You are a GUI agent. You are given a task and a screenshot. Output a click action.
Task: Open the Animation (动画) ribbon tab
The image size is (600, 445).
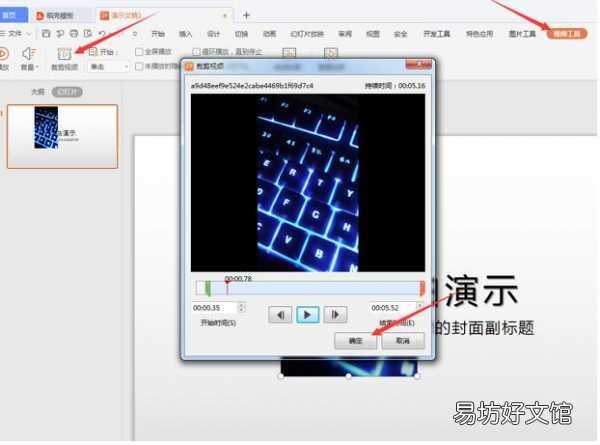[269, 34]
